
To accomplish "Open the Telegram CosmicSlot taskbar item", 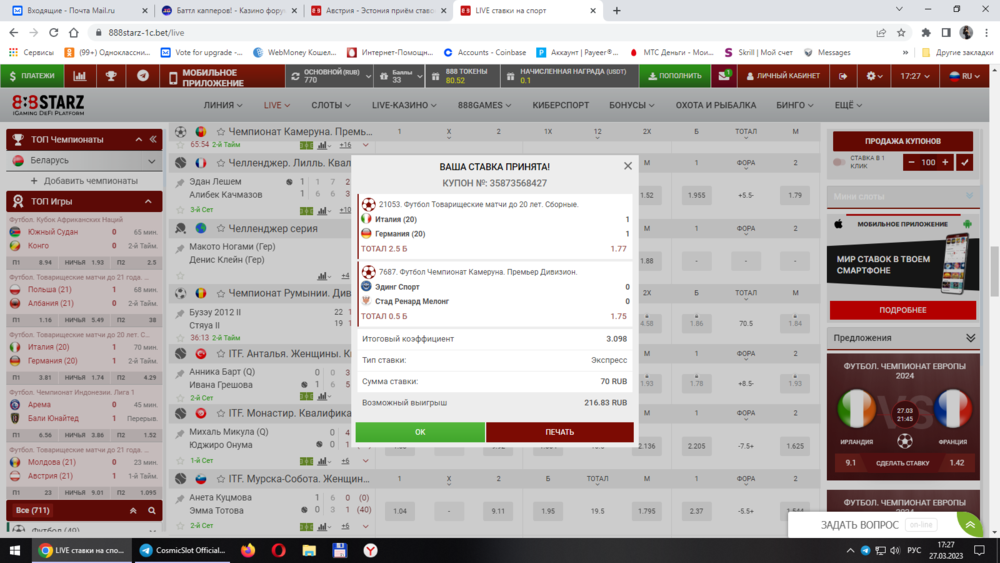I will [182, 550].
